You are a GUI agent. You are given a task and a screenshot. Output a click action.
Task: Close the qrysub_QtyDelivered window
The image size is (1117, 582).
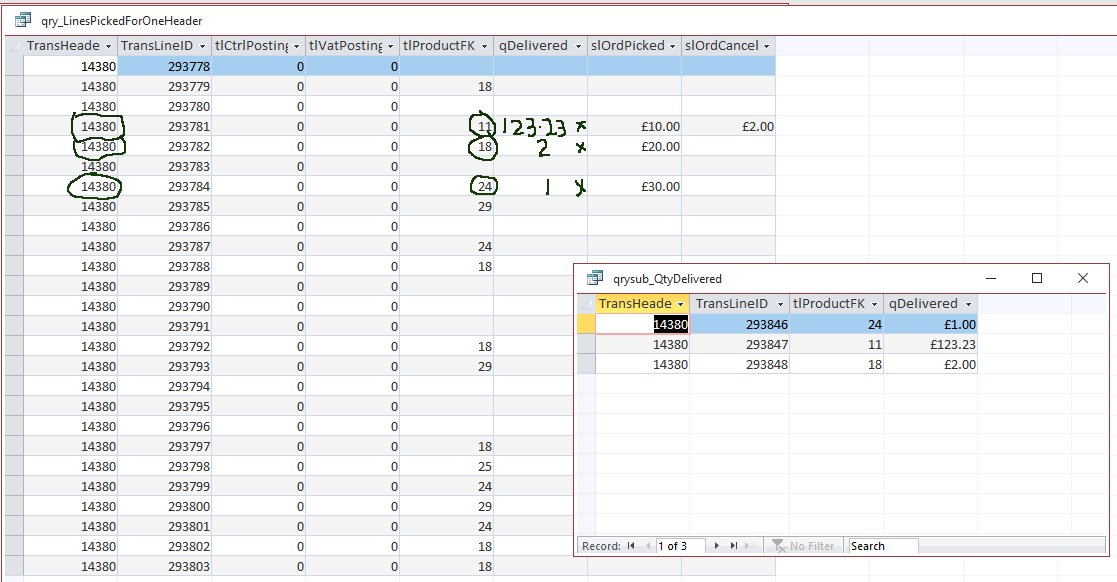pos(1083,279)
